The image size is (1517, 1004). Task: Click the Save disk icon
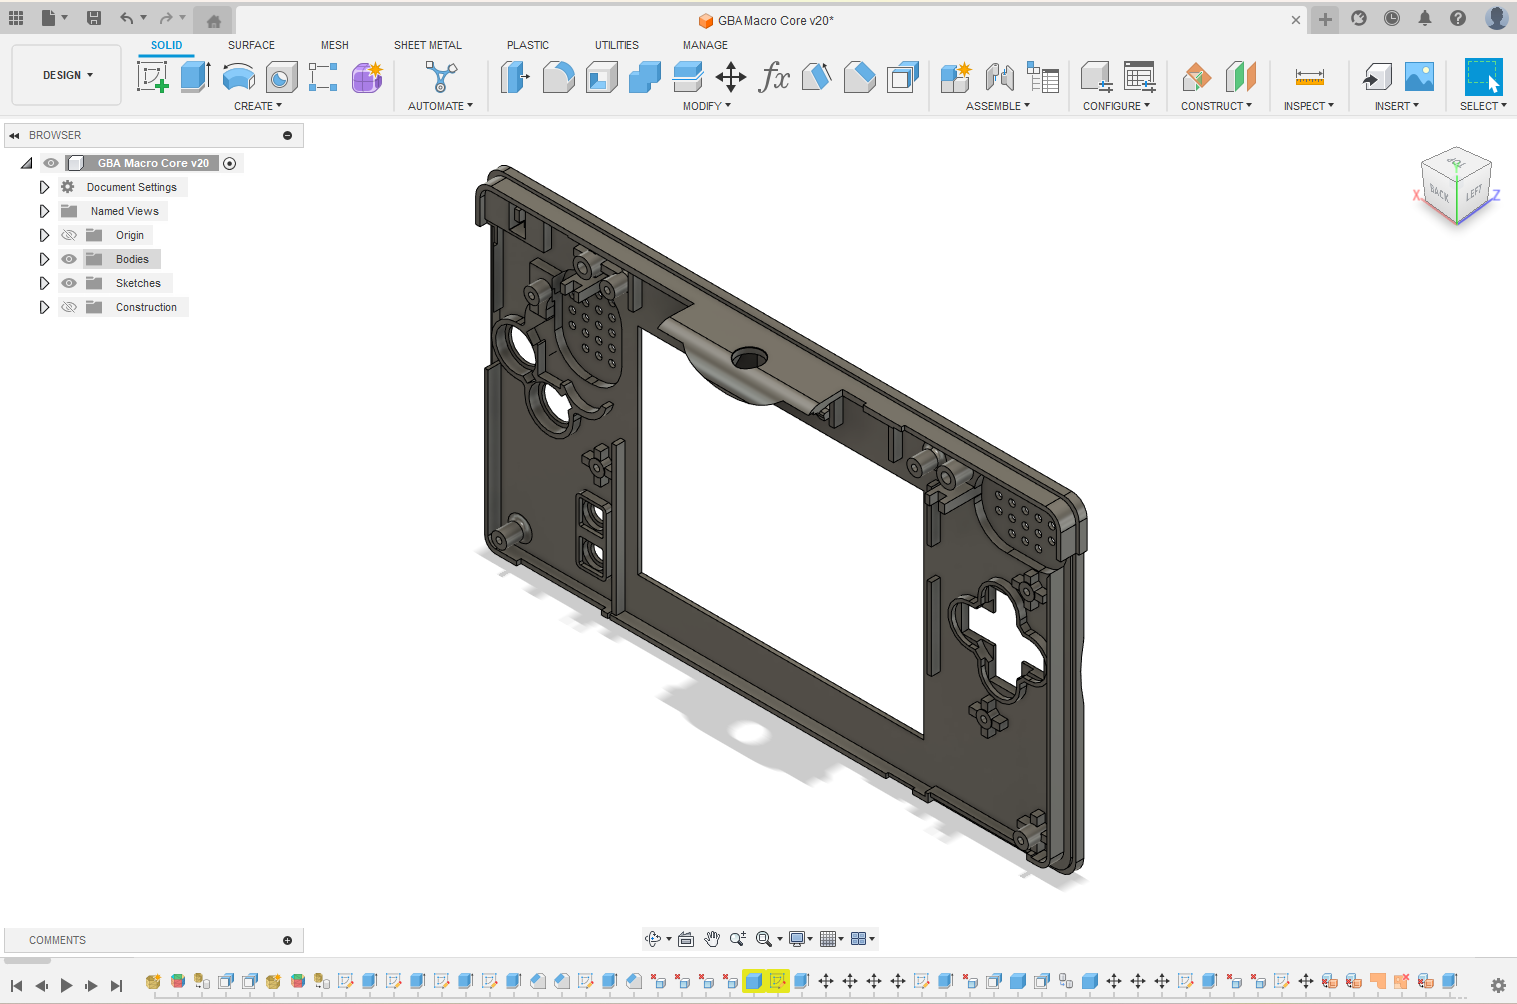point(94,18)
